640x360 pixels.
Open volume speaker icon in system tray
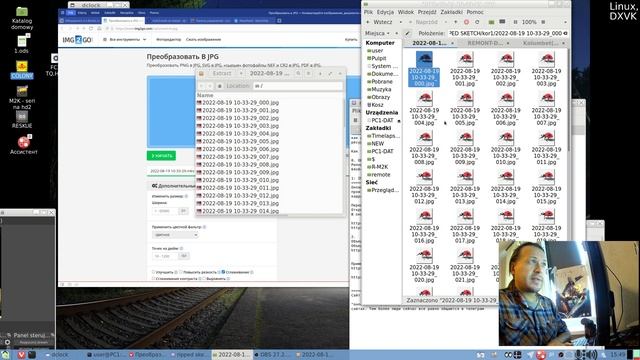click(591, 355)
